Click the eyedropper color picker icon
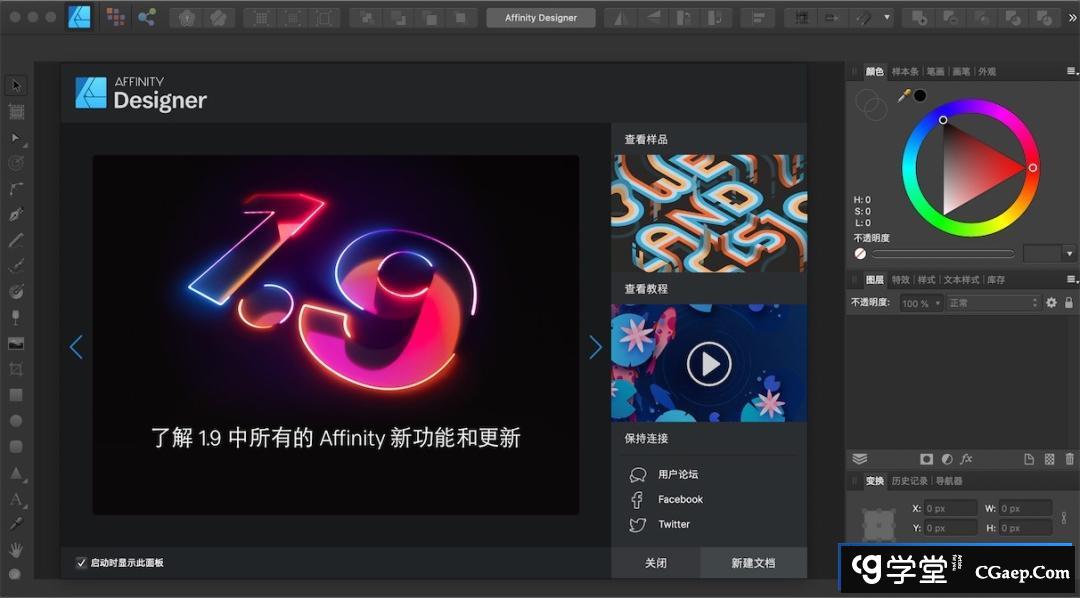The height and width of the screenshot is (598, 1080). pos(904,96)
